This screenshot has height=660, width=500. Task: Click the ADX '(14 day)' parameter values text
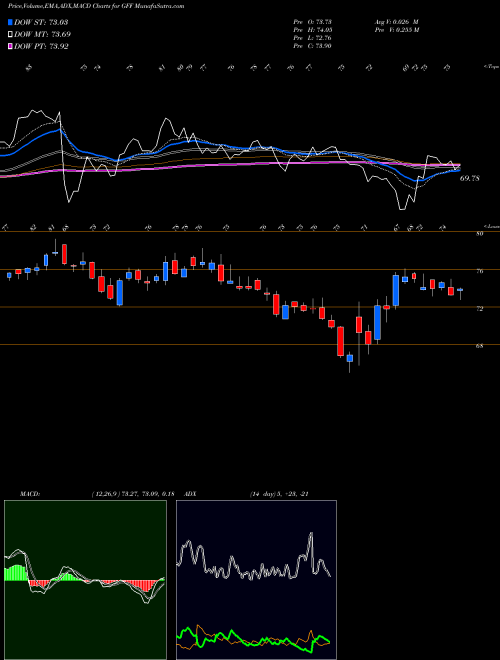tap(279, 494)
